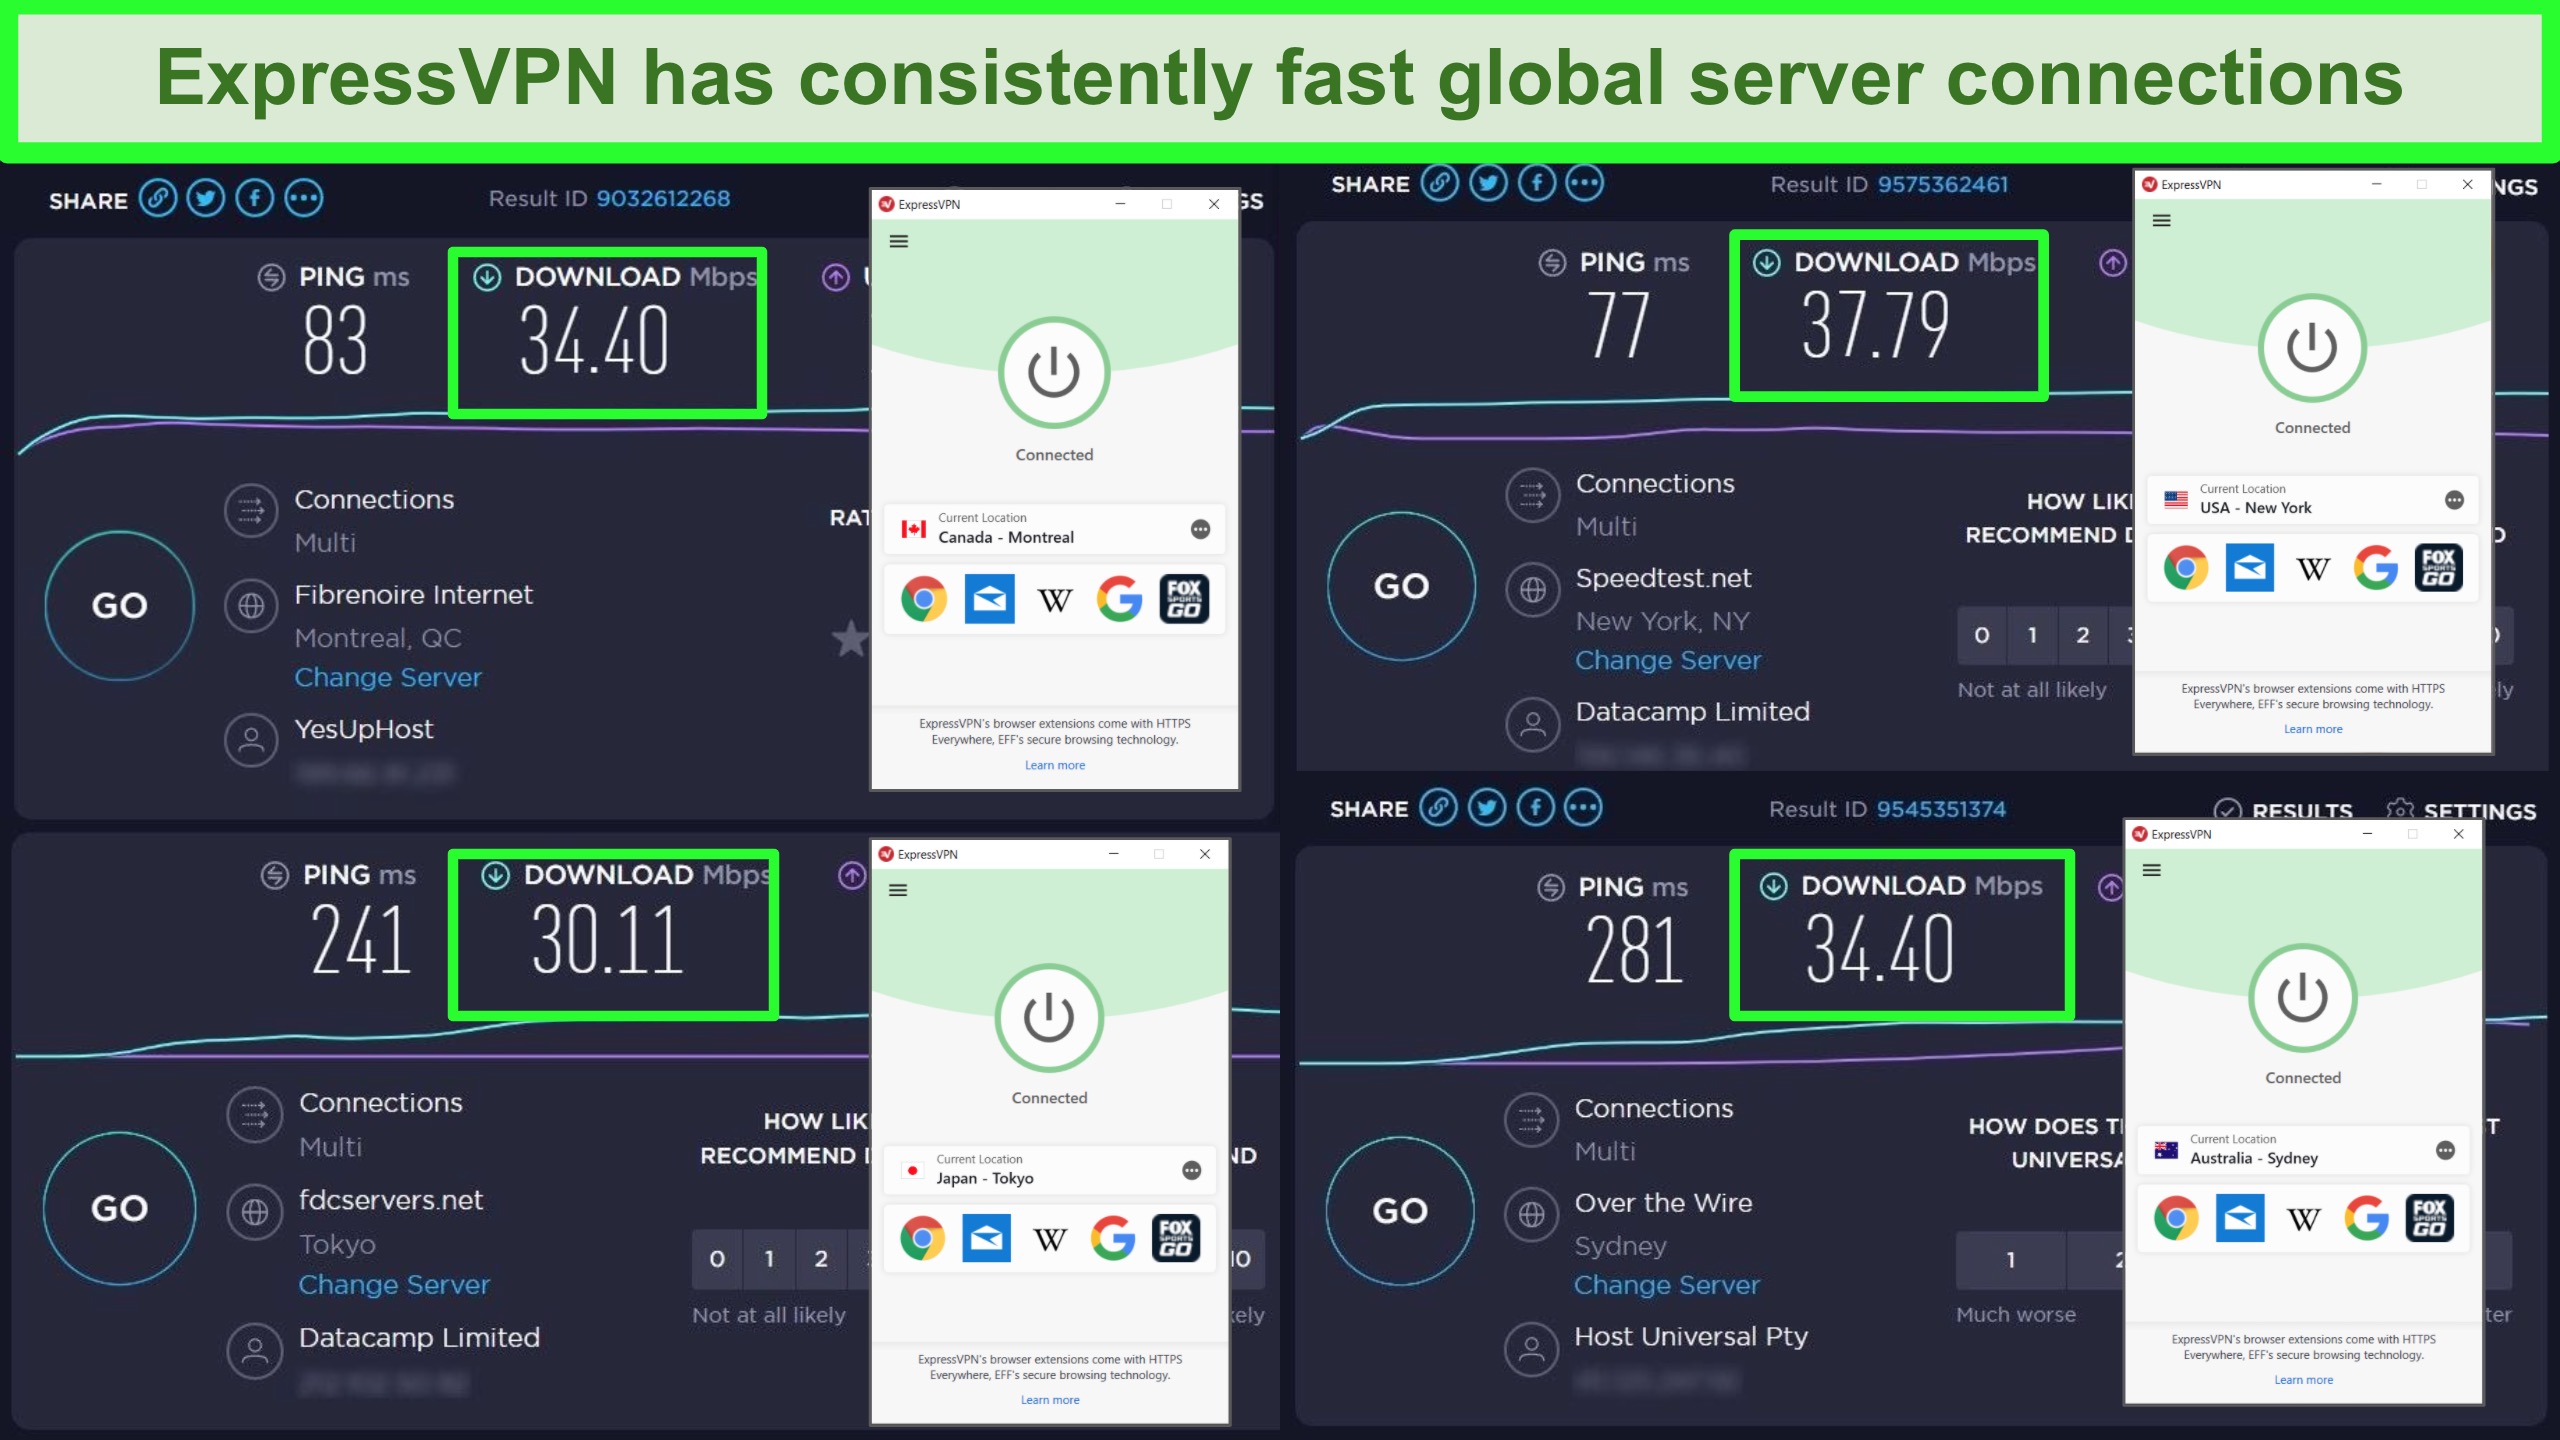Start Sydney speed test with GO
Screen dimensions: 2560x1440
pyautogui.click(x=1400, y=1210)
